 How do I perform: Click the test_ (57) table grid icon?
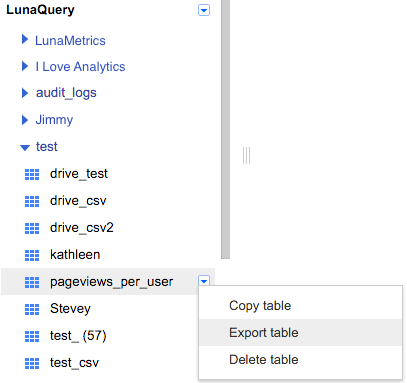click(x=32, y=336)
